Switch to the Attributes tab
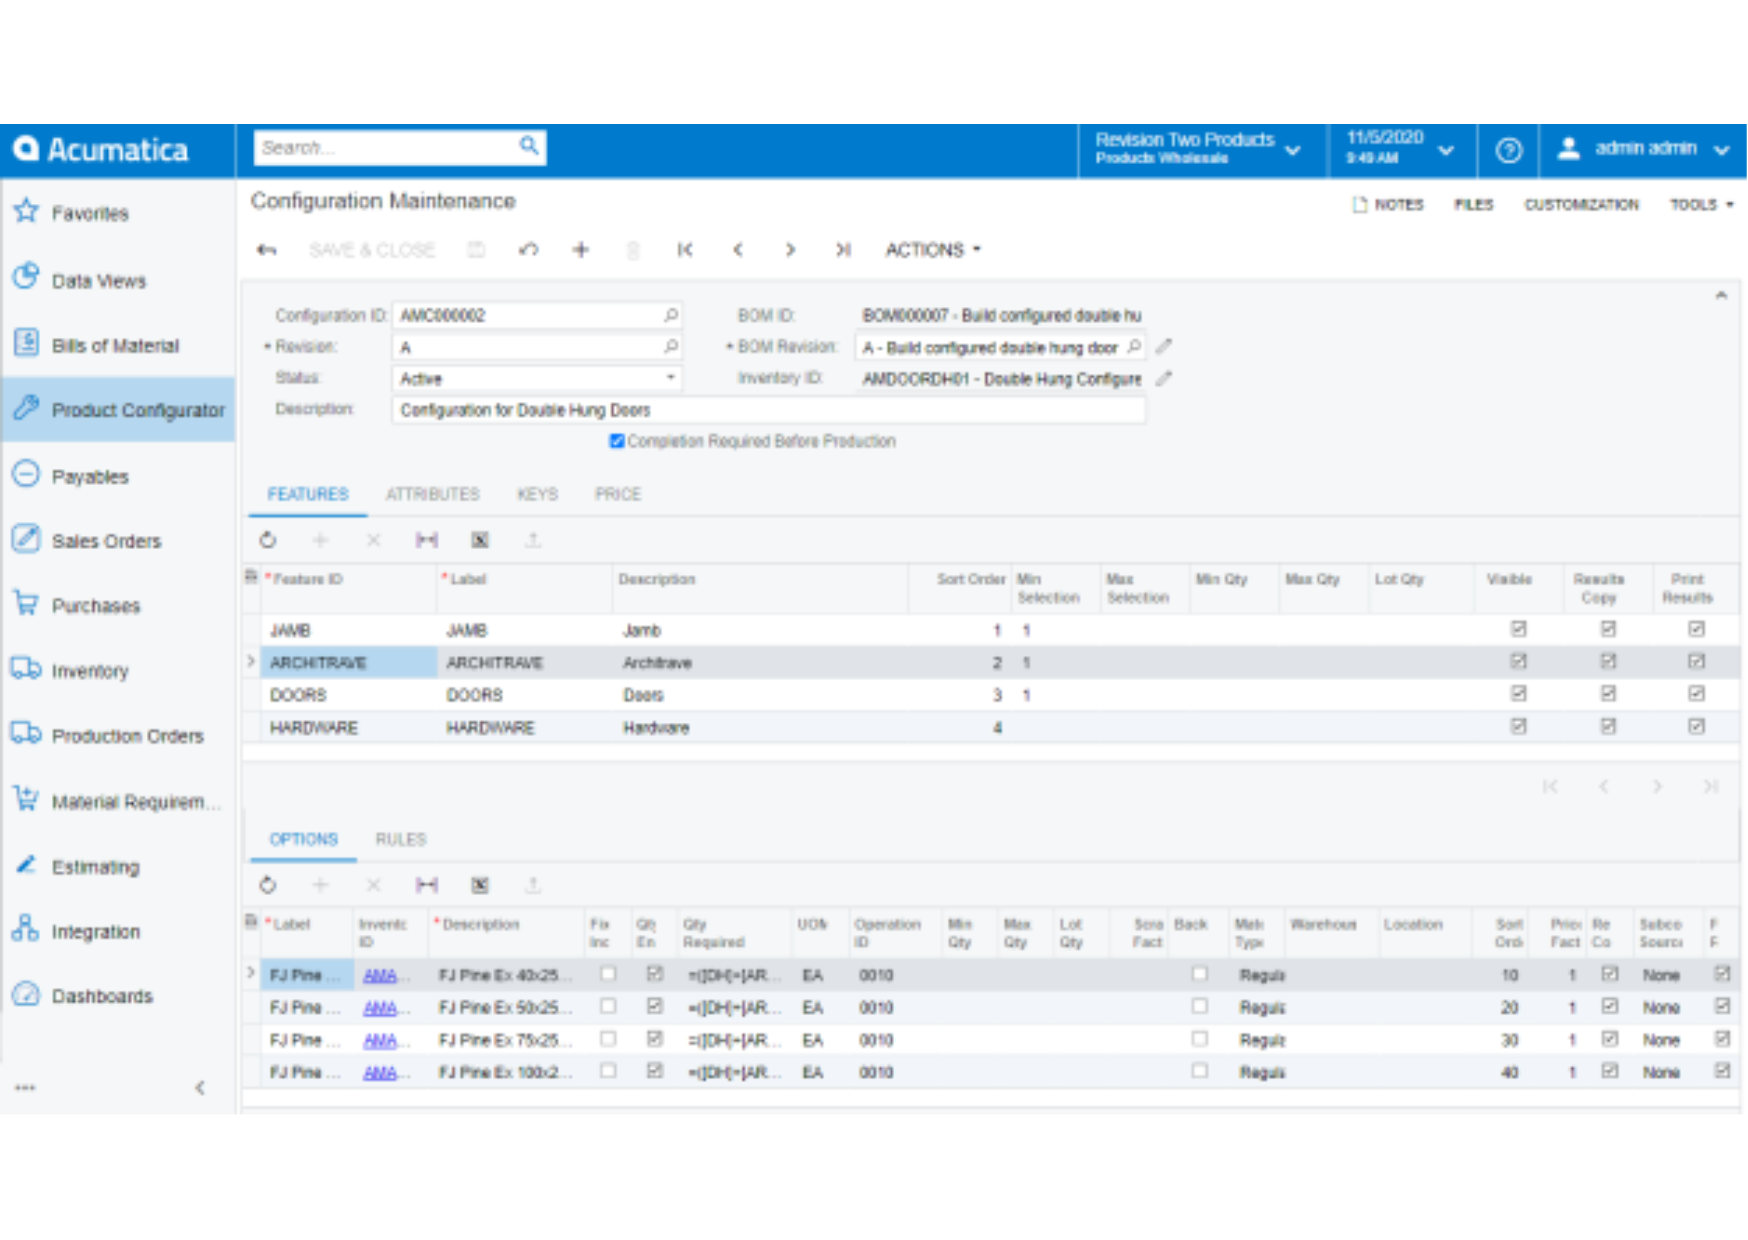 coord(433,493)
